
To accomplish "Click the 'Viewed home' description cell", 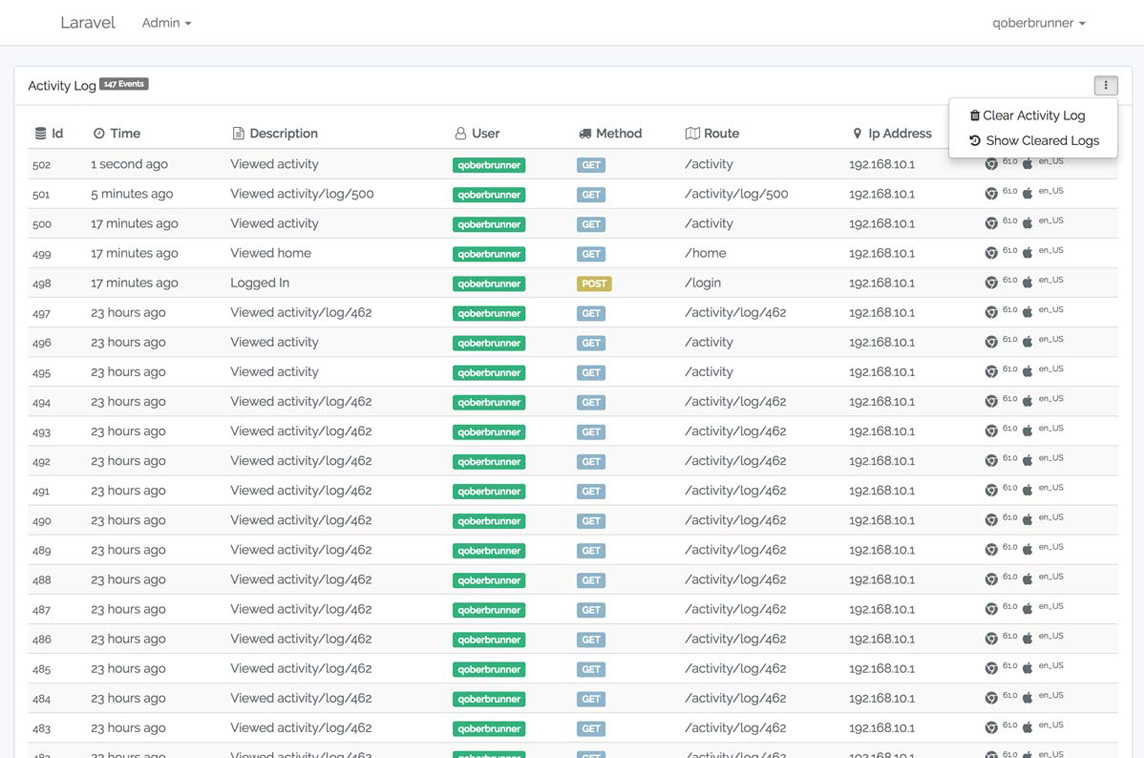I will coord(271,253).
